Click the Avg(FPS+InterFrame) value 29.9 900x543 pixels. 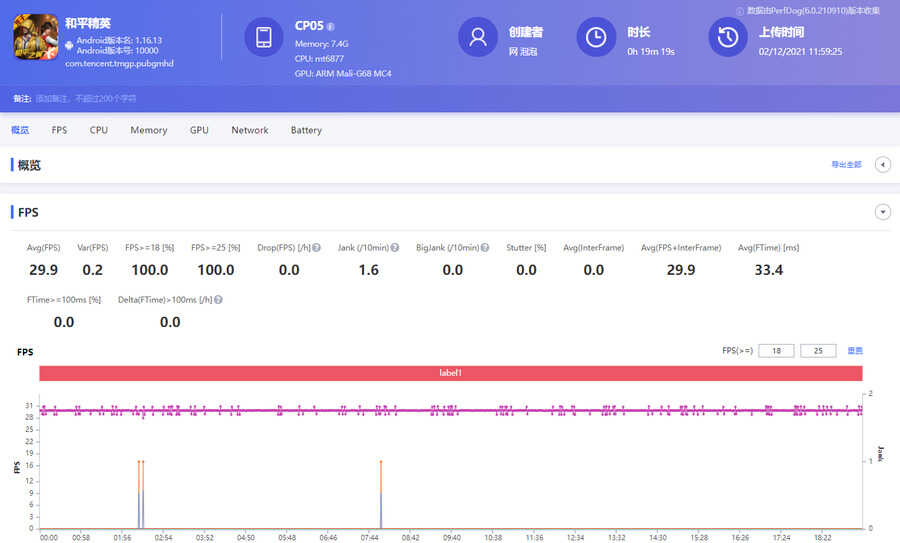(x=681, y=270)
